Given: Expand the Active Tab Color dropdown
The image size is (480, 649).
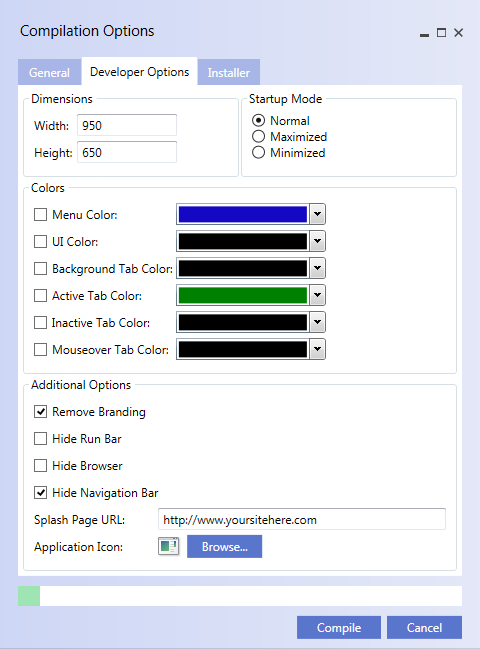Looking at the screenshot, I should [317, 295].
